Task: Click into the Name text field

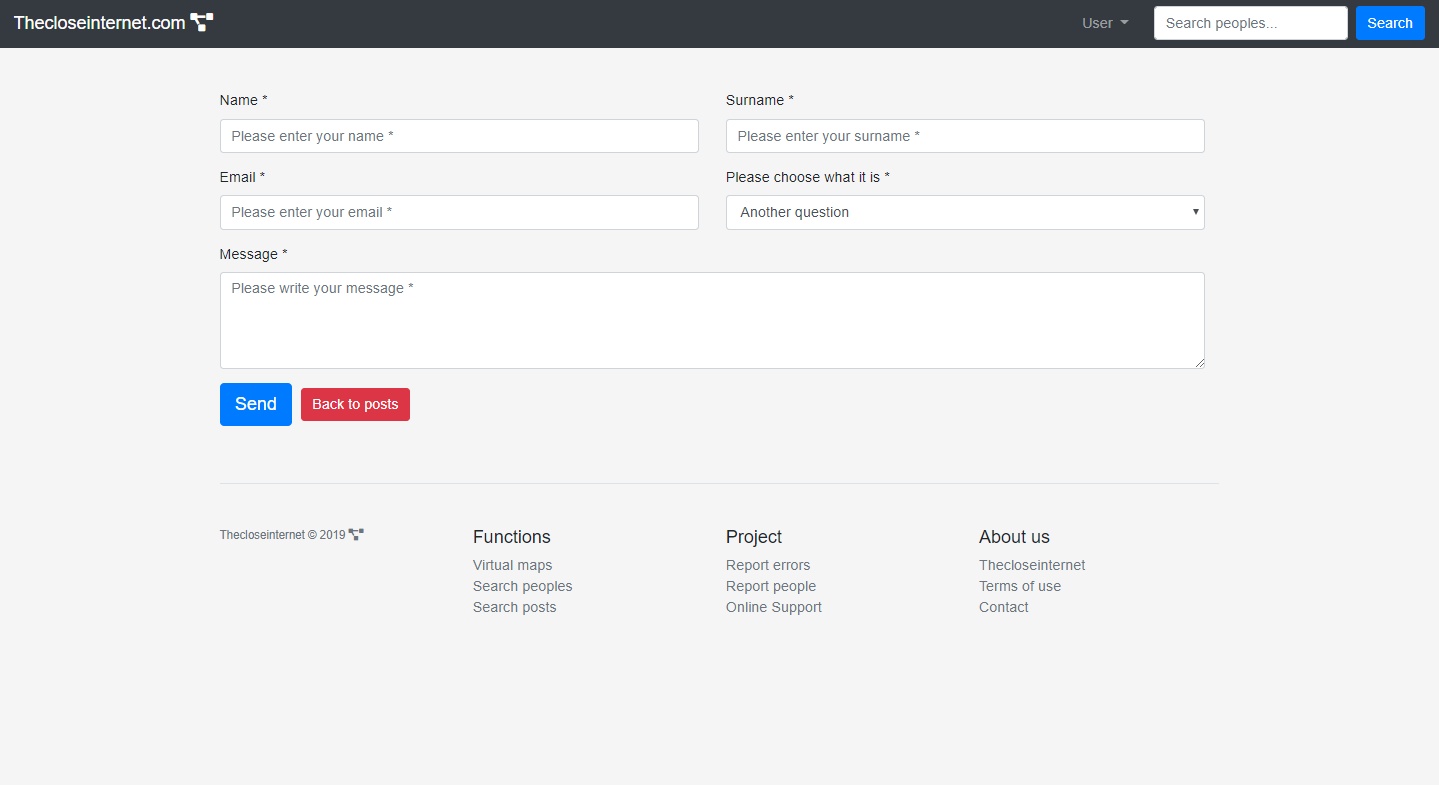Action: pyautogui.click(x=459, y=136)
